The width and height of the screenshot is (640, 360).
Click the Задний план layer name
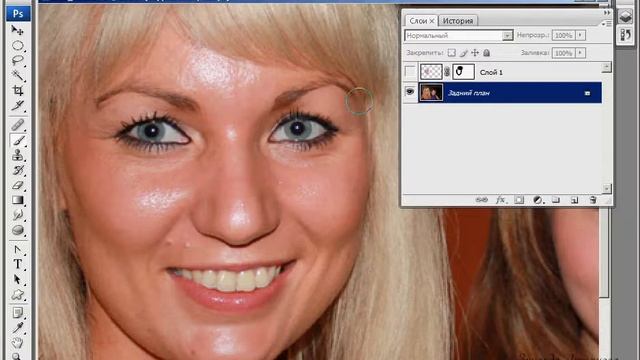(469, 93)
